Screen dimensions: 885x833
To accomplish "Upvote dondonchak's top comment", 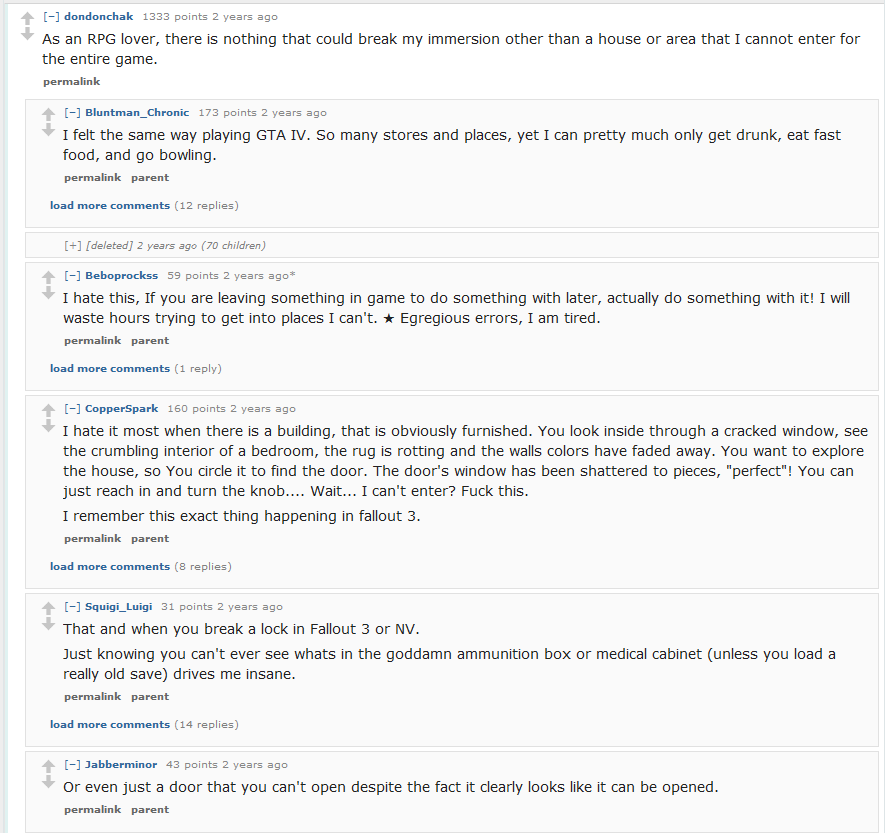I will [27, 18].
